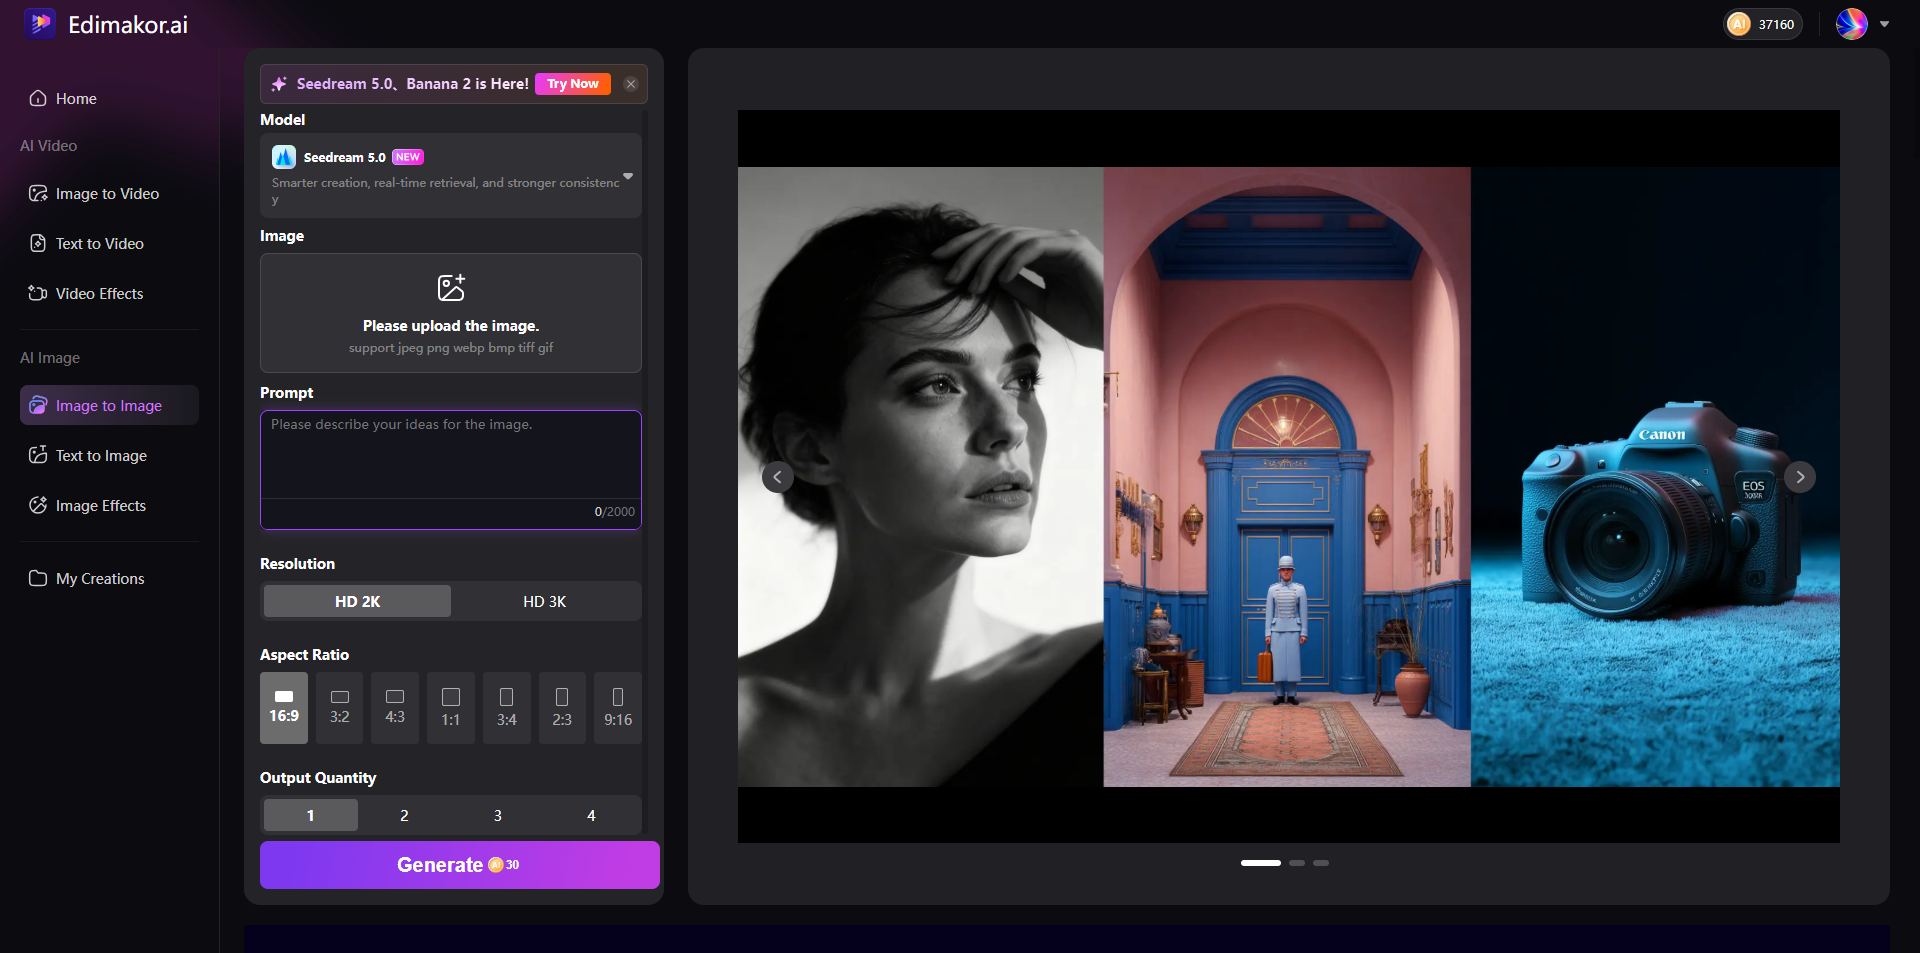Click the Edimakor.ai logo

pyautogui.click(x=106, y=23)
